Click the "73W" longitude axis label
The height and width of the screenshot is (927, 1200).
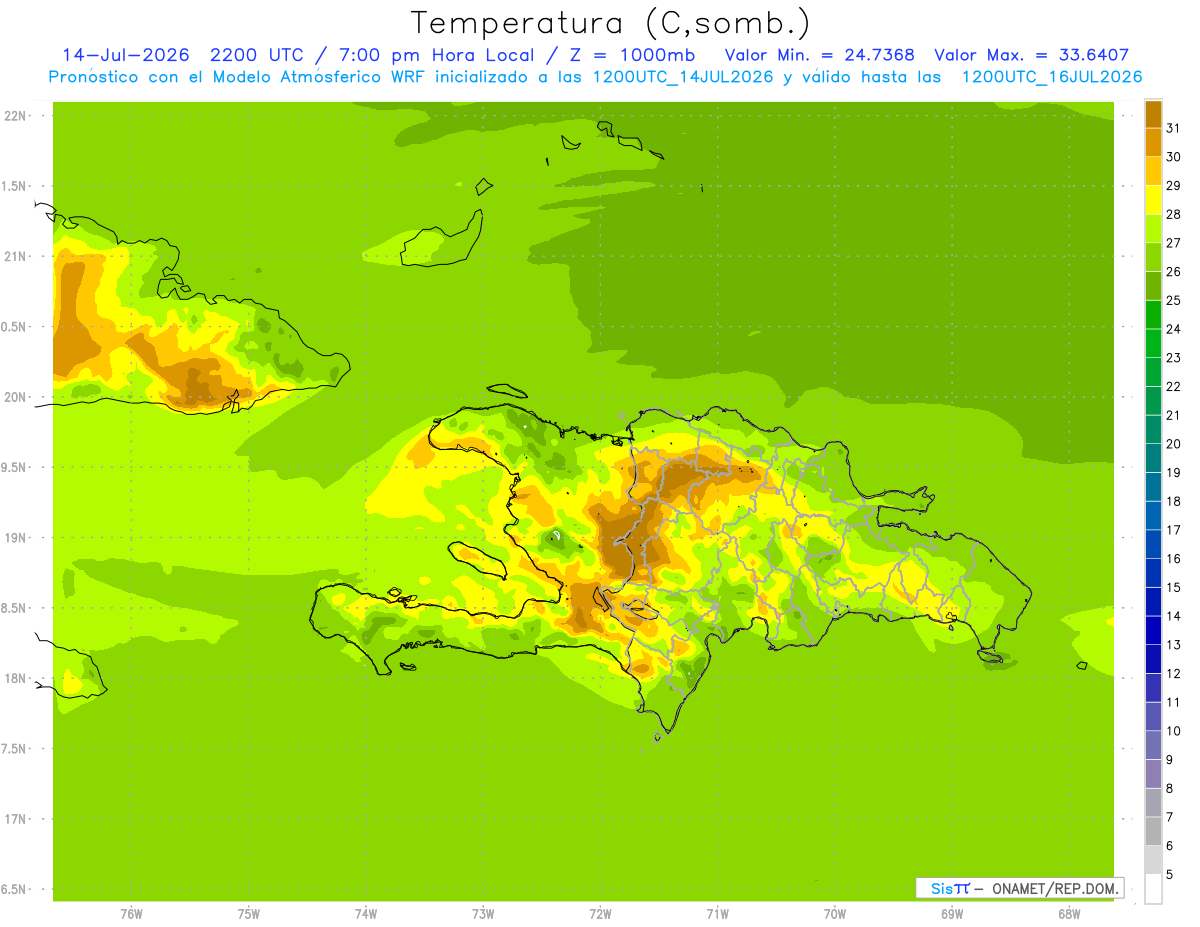(483, 913)
